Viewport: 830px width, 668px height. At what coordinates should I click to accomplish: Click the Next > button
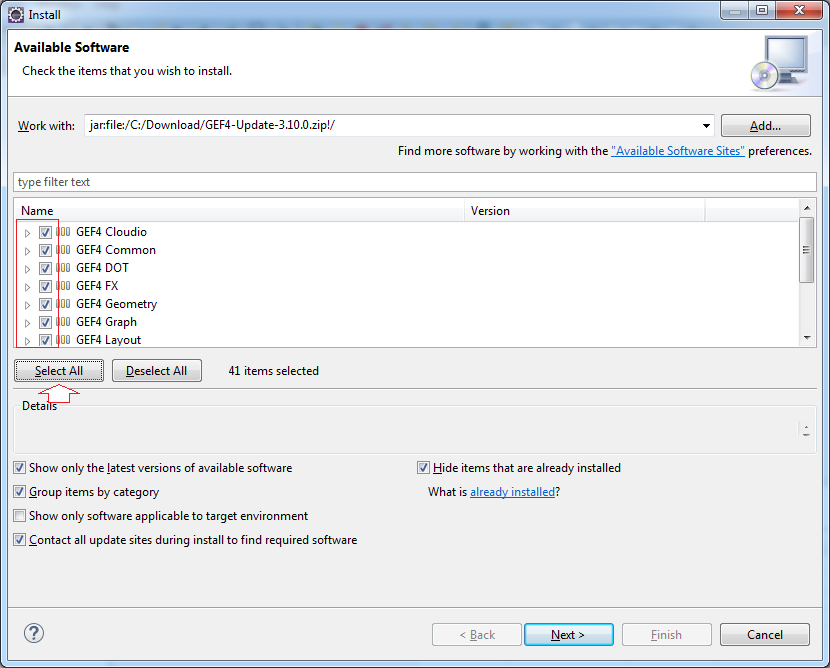[x=569, y=635]
